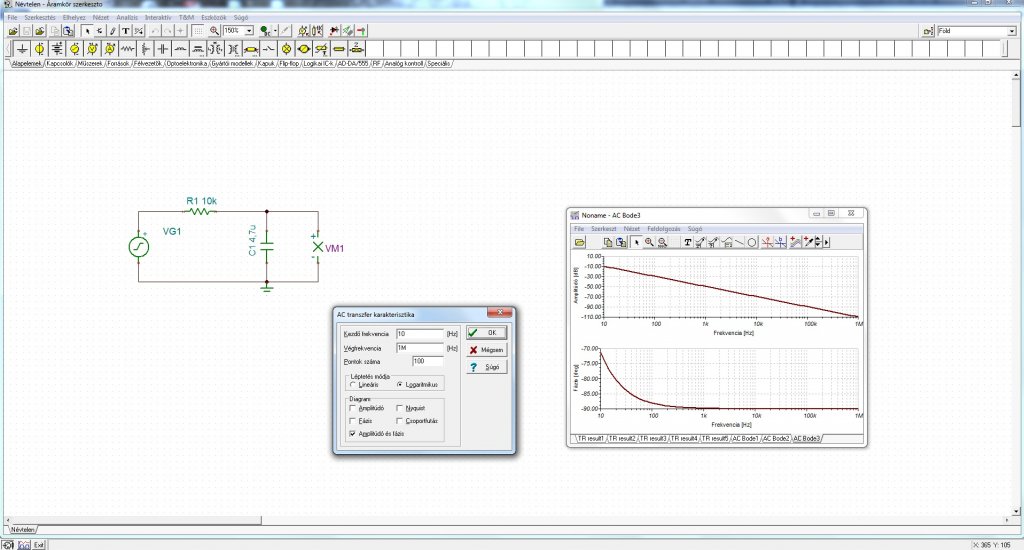Click the Kezdő frekvencia input field
The height and width of the screenshot is (550, 1024).
click(x=418, y=332)
